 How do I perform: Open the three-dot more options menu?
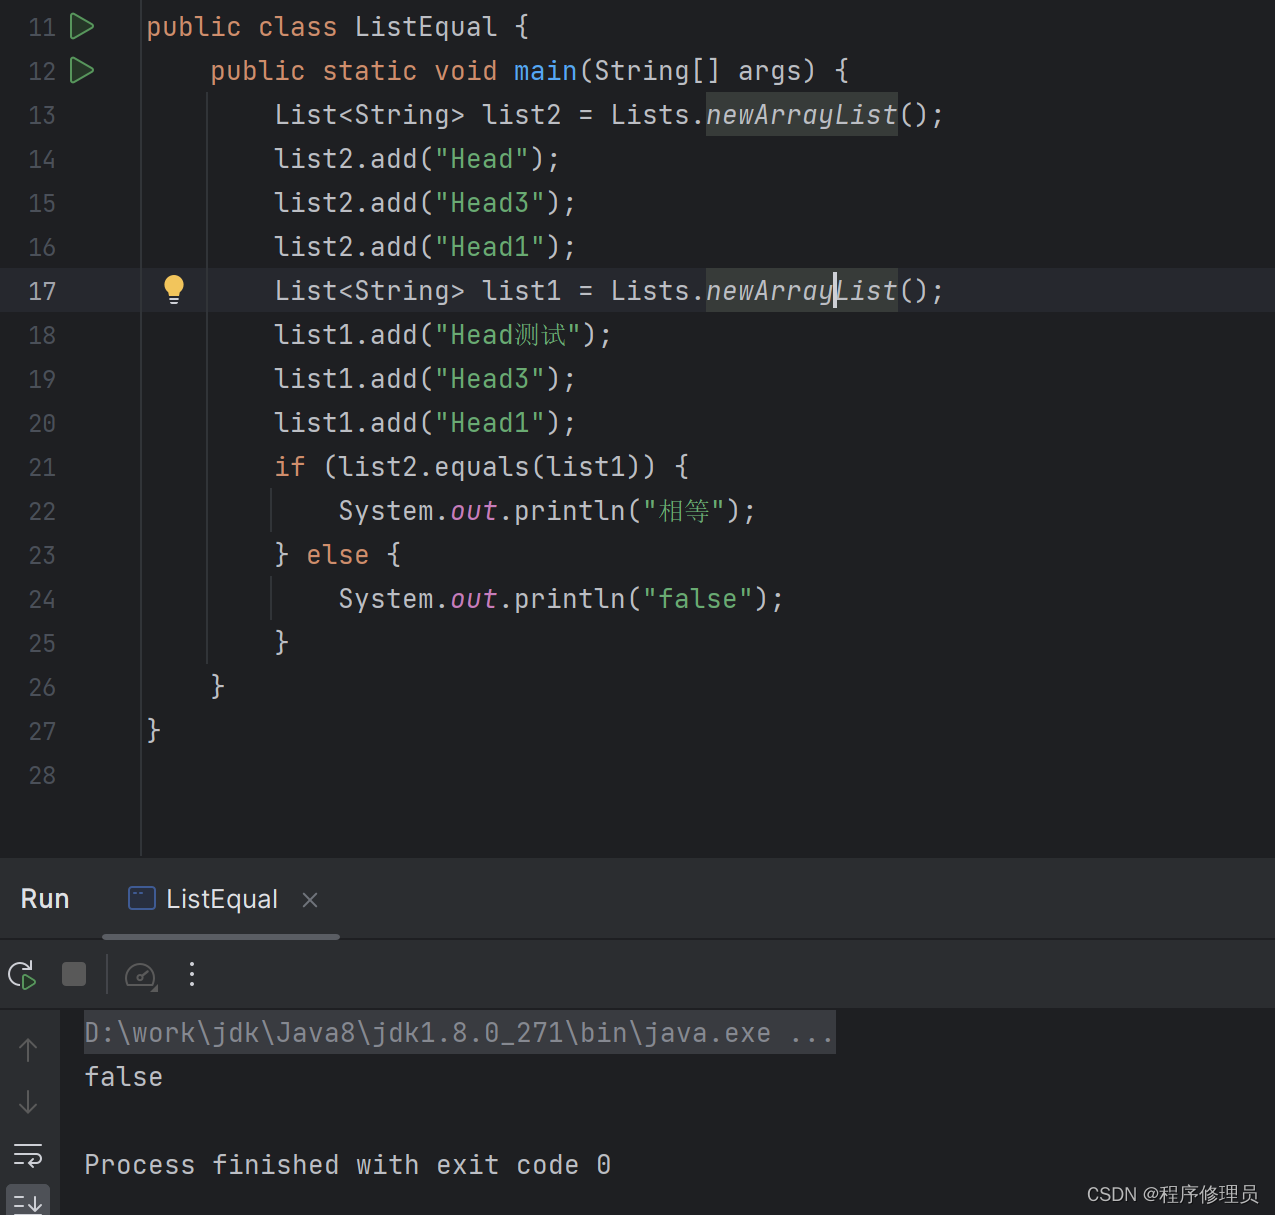(192, 974)
